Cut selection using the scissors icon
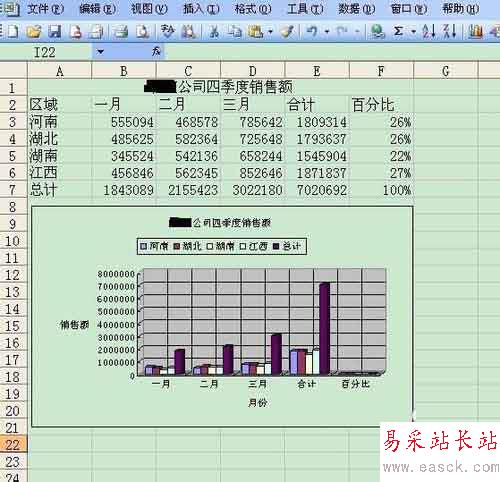Image resolution: width=500 pixels, height=482 pixels. point(214,32)
